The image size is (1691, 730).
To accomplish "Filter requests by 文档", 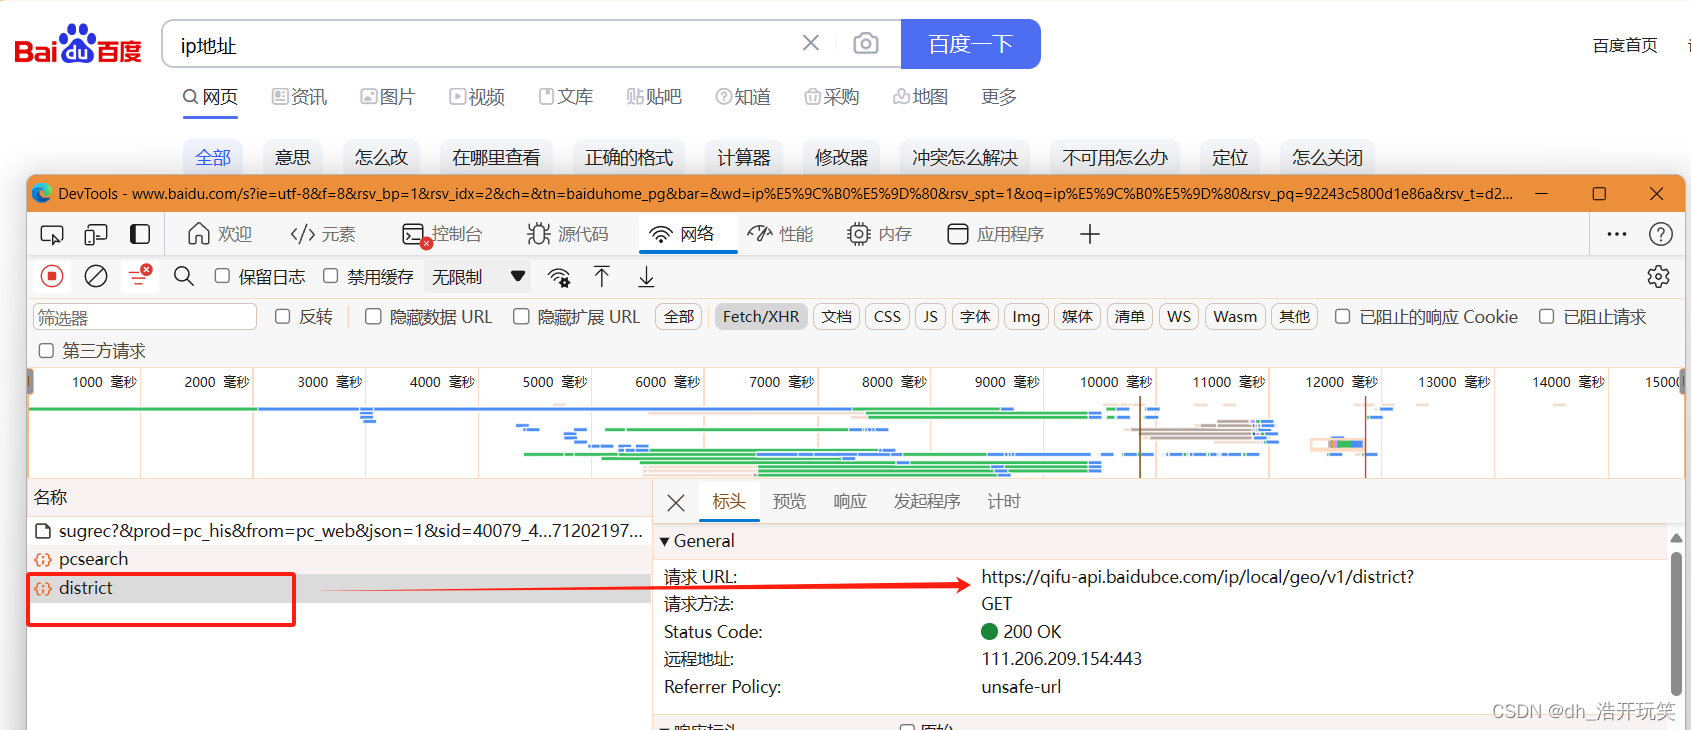I will [837, 317].
